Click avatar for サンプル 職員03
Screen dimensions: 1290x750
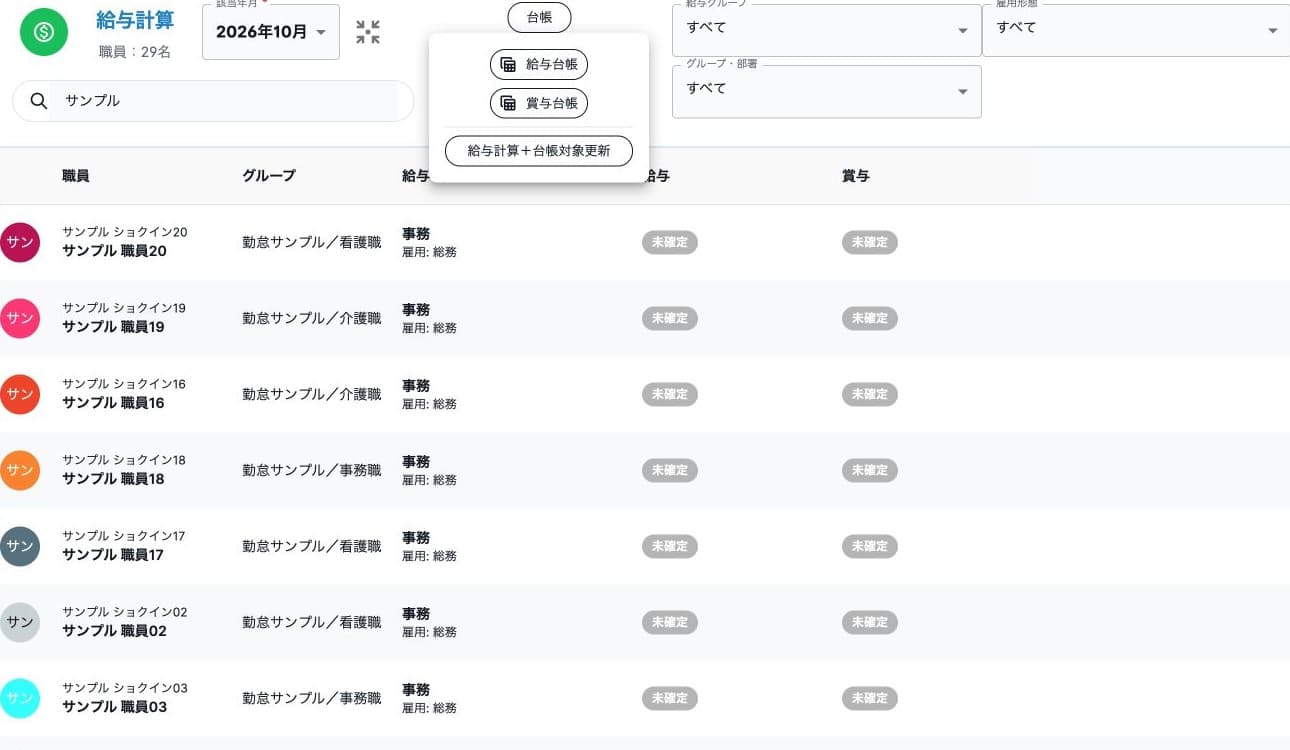click(20, 698)
